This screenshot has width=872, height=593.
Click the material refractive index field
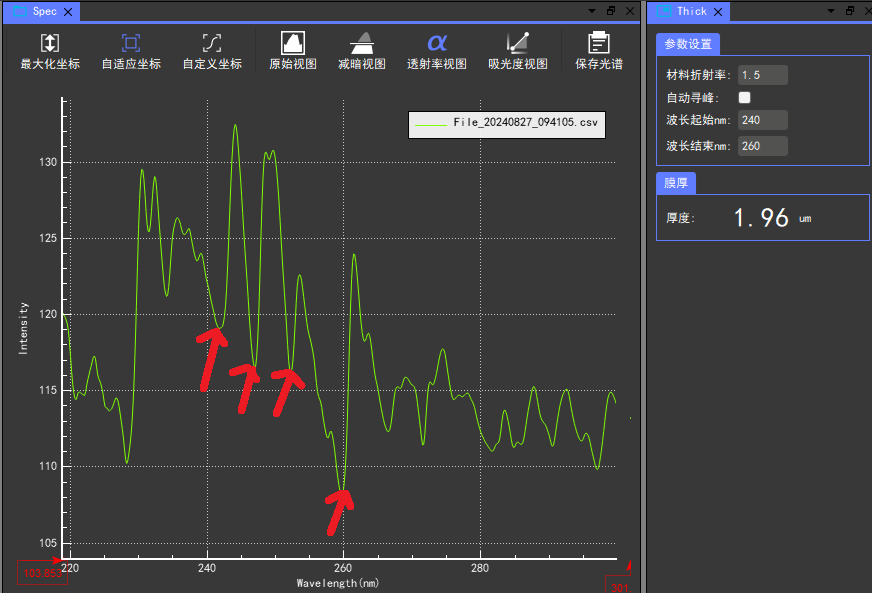coord(762,75)
